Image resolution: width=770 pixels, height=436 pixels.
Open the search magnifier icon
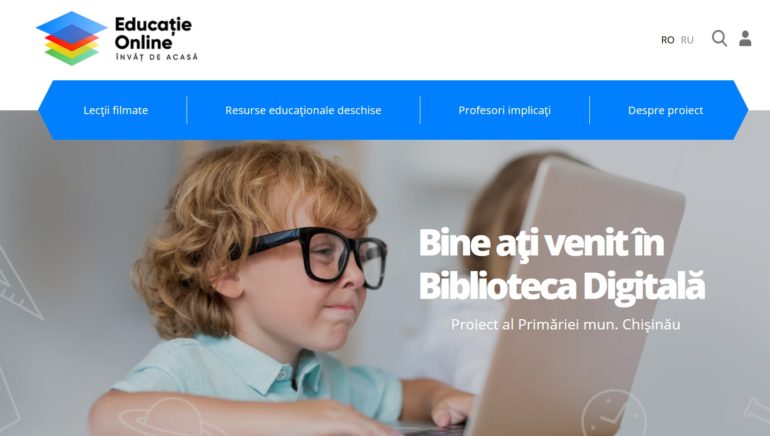(x=719, y=38)
